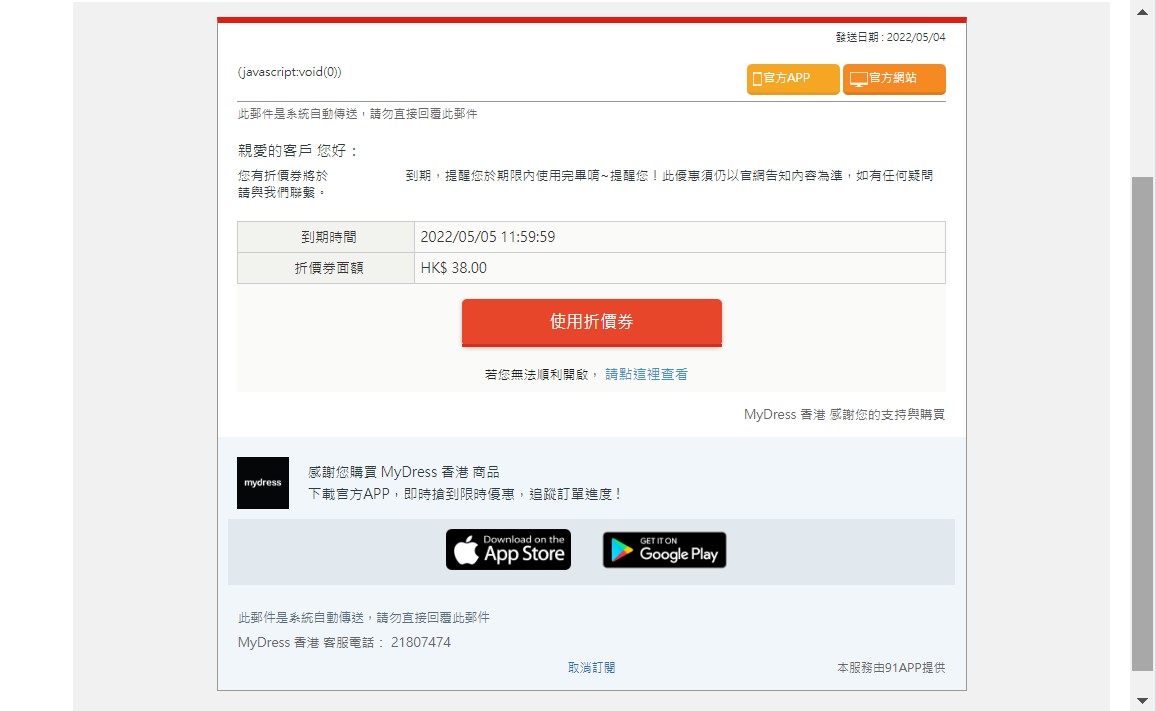Click the 取消訂閱 unsubscribe link
1156x711 pixels.
tap(591, 667)
